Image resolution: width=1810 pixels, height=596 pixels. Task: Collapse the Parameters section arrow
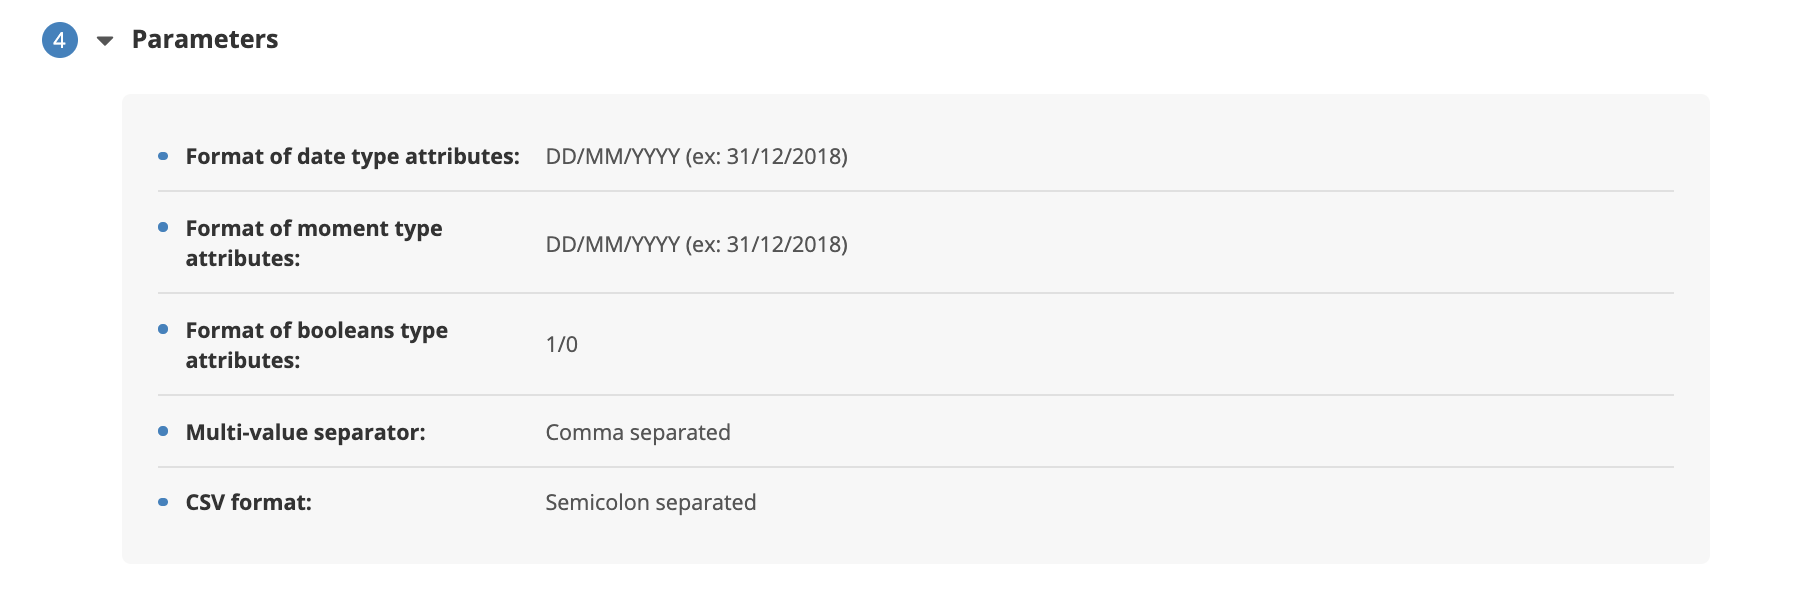pyautogui.click(x=105, y=41)
